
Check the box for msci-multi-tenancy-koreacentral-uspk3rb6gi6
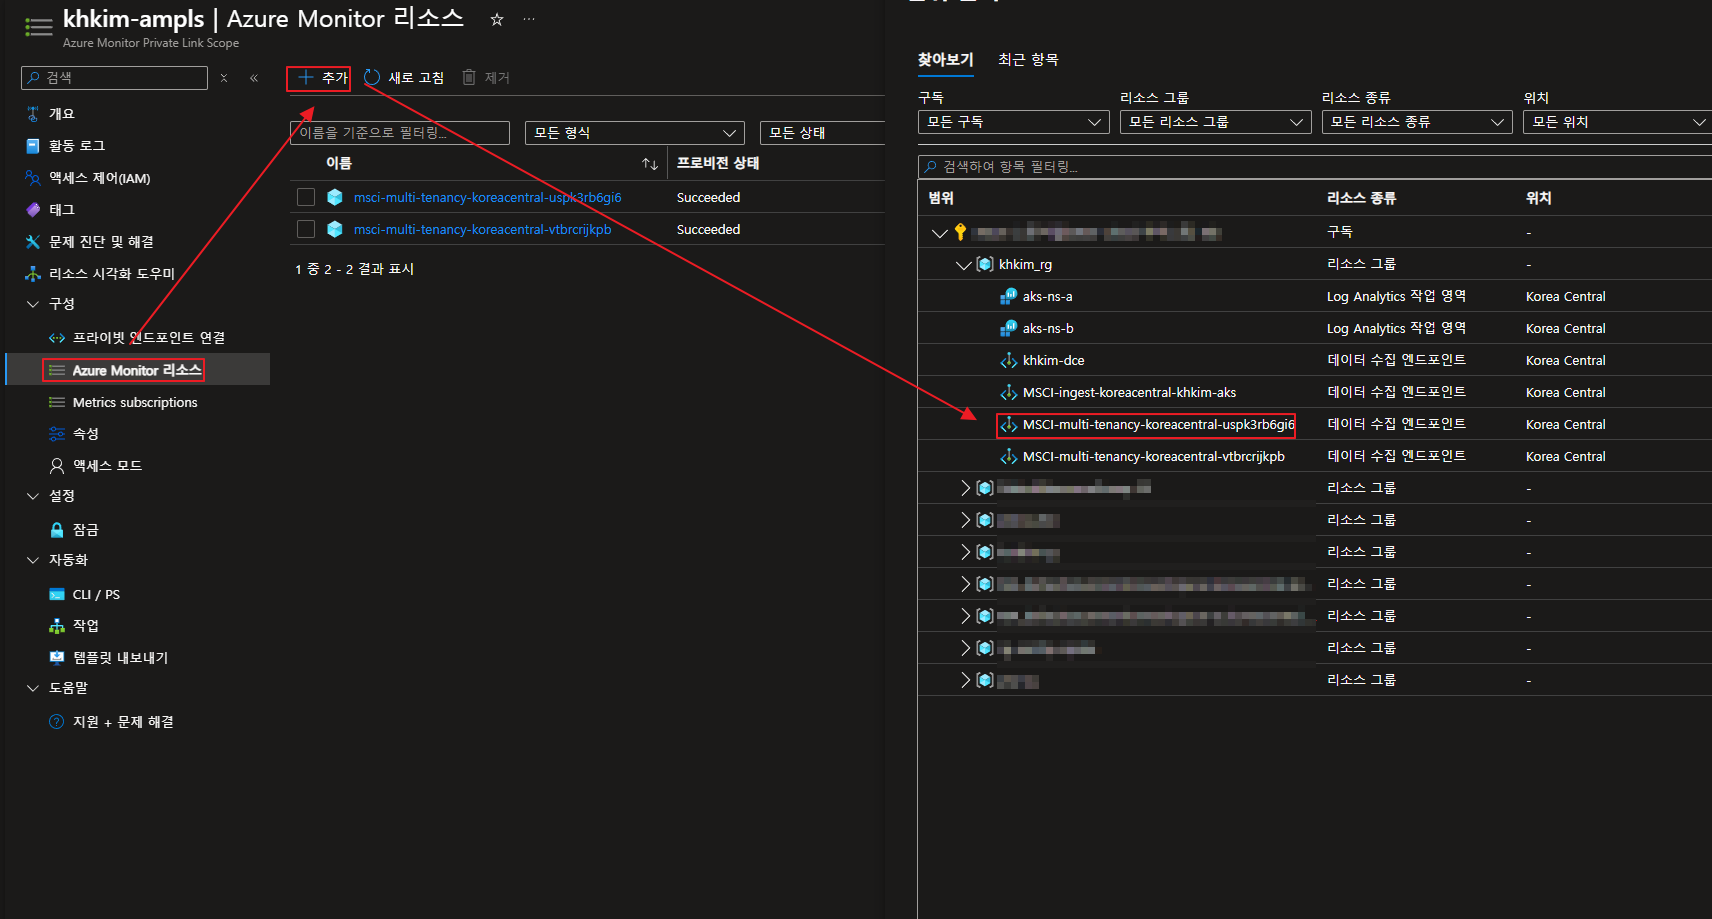click(x=306, y=197)
